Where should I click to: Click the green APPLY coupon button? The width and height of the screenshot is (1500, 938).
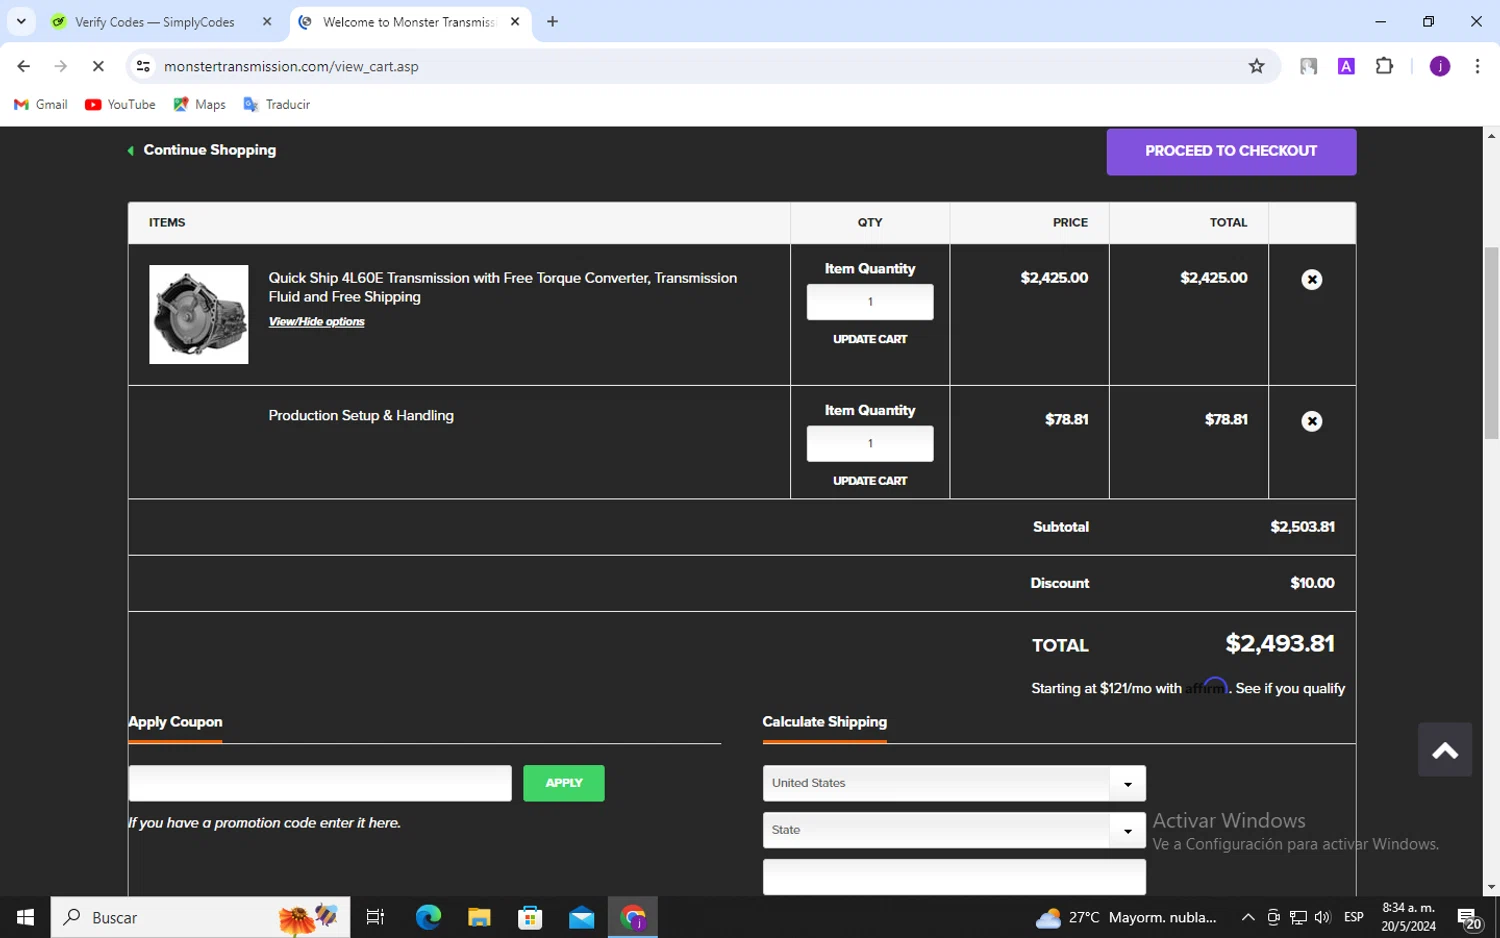564,783
